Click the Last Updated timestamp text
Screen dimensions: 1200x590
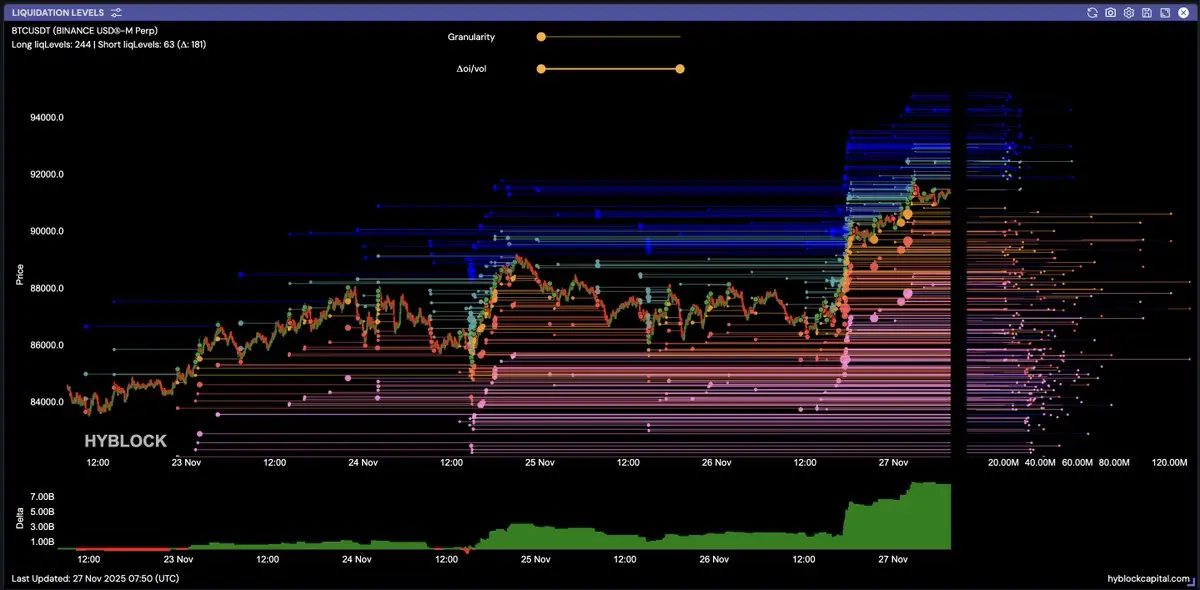coord(97,578)
